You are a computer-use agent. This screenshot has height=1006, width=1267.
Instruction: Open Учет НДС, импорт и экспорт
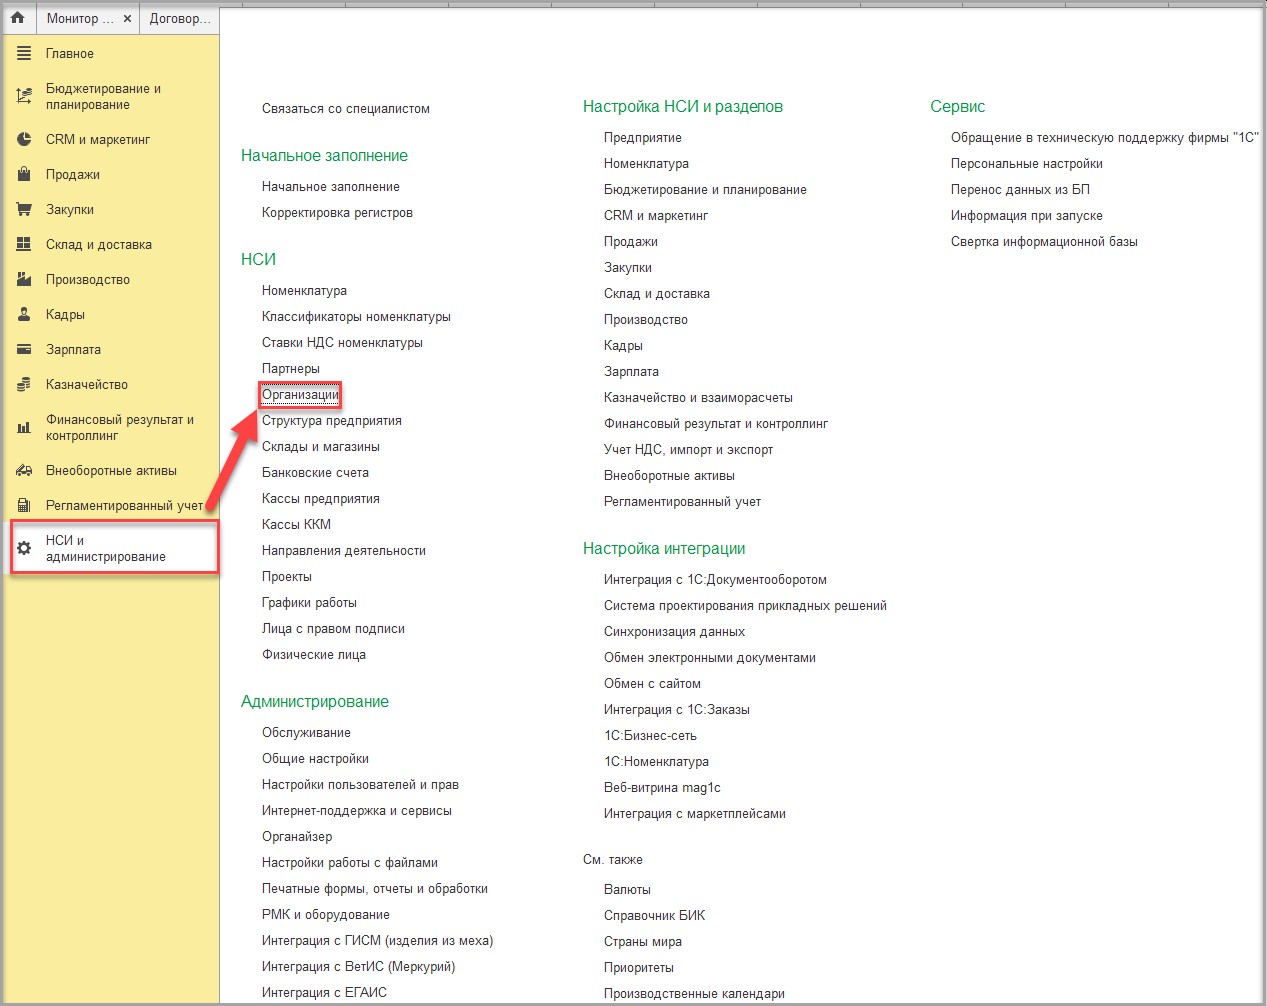(x=688, y=449)
